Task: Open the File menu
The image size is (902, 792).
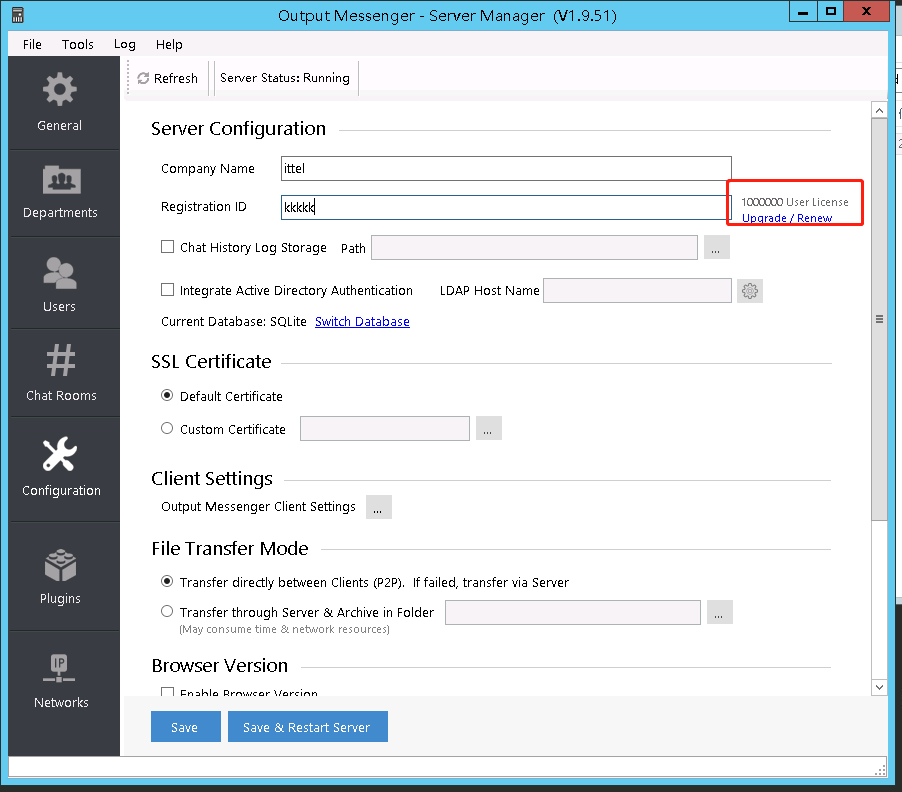Action: pyautogui.click(x=32, y=44)
